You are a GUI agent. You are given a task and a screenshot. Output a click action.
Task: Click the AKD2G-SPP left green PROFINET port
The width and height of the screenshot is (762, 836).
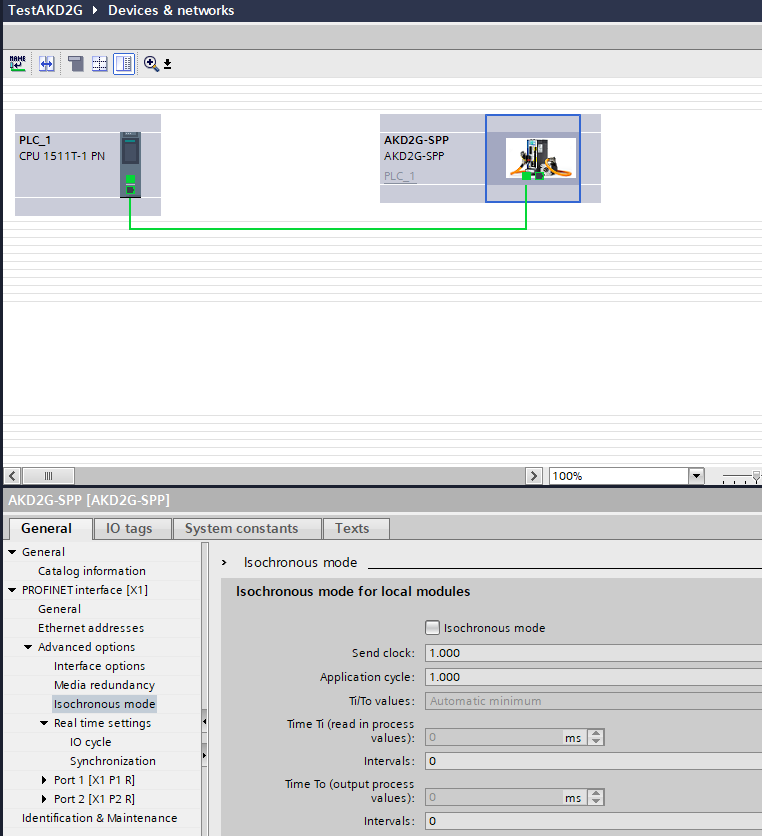[x=527, y=175]
